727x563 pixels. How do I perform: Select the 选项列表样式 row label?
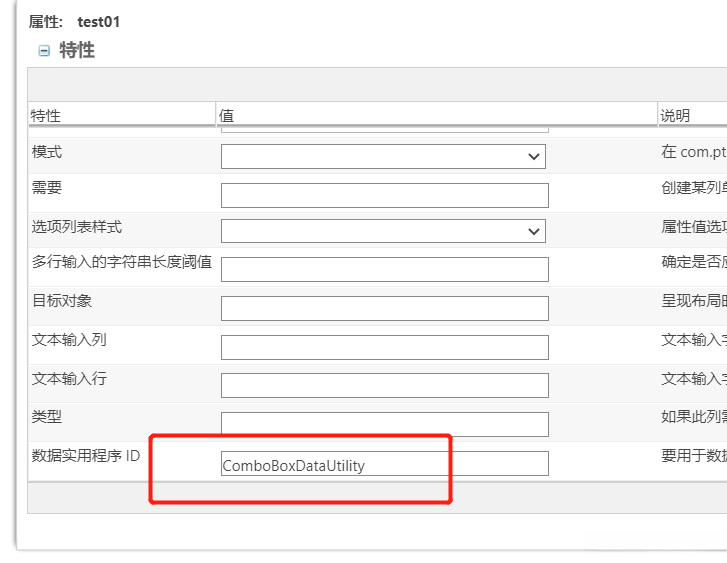click(x=77, y=227)
